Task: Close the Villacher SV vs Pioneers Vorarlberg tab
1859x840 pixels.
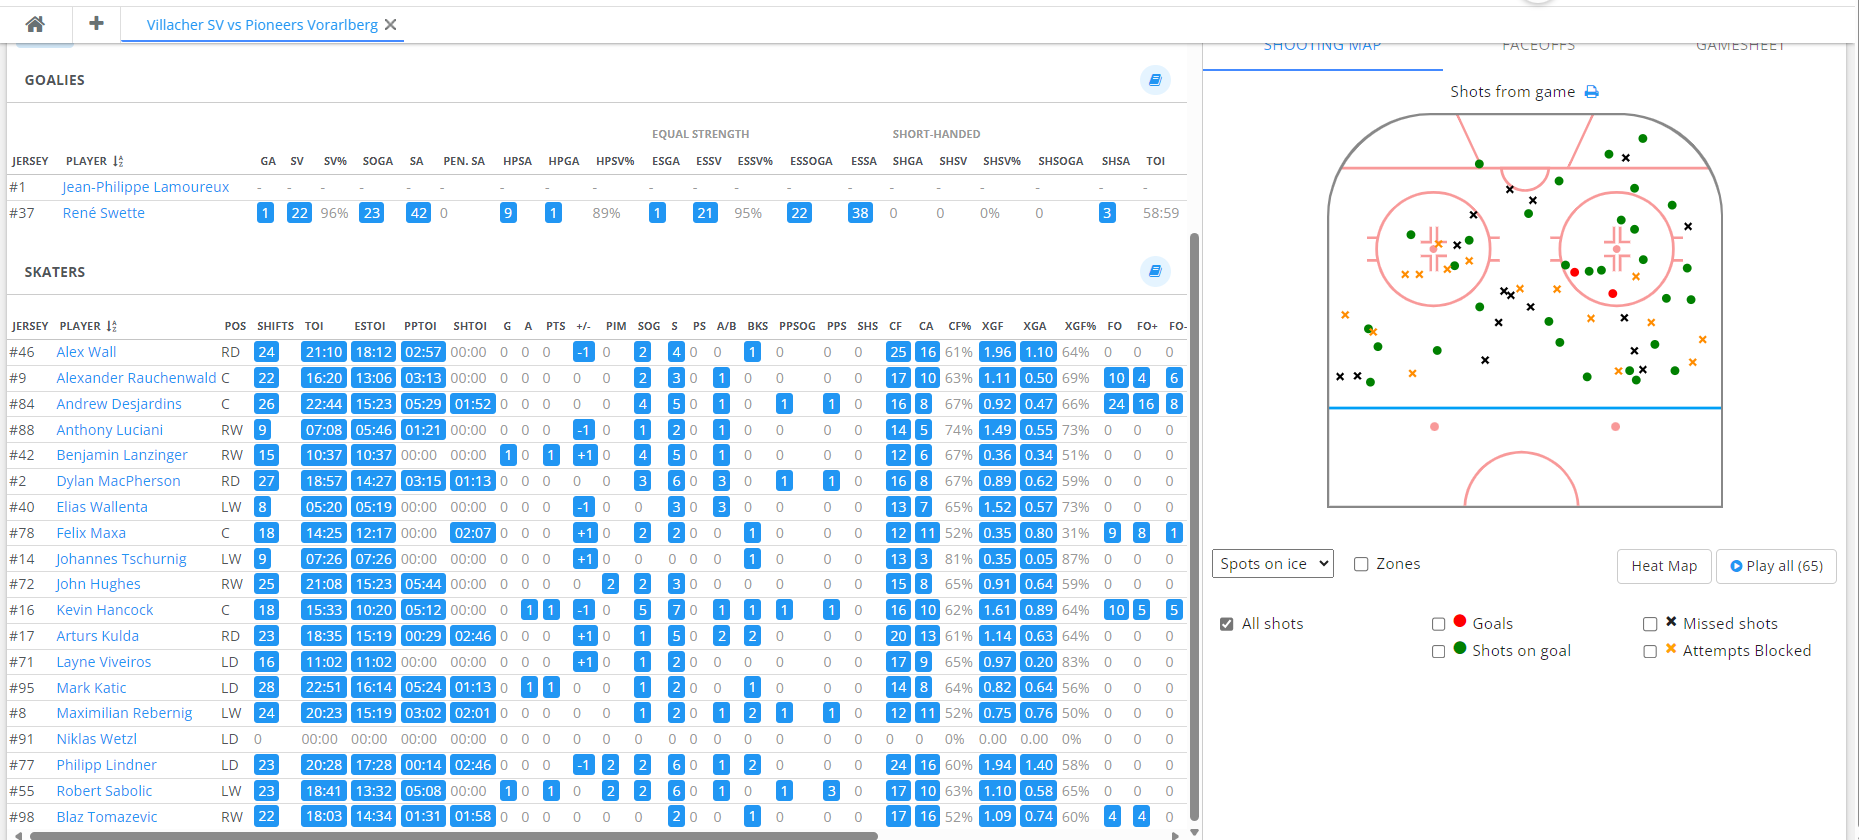Action: click(x=391, y=25)
